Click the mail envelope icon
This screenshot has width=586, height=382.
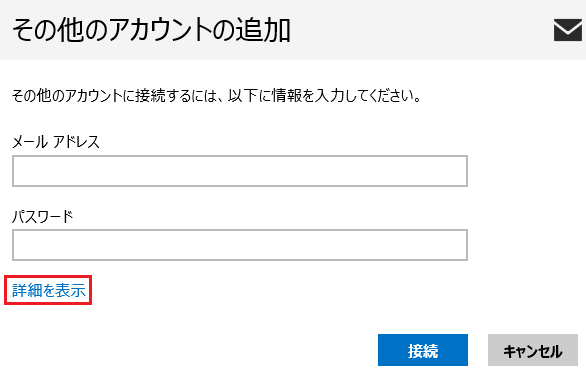pos(568,30)
